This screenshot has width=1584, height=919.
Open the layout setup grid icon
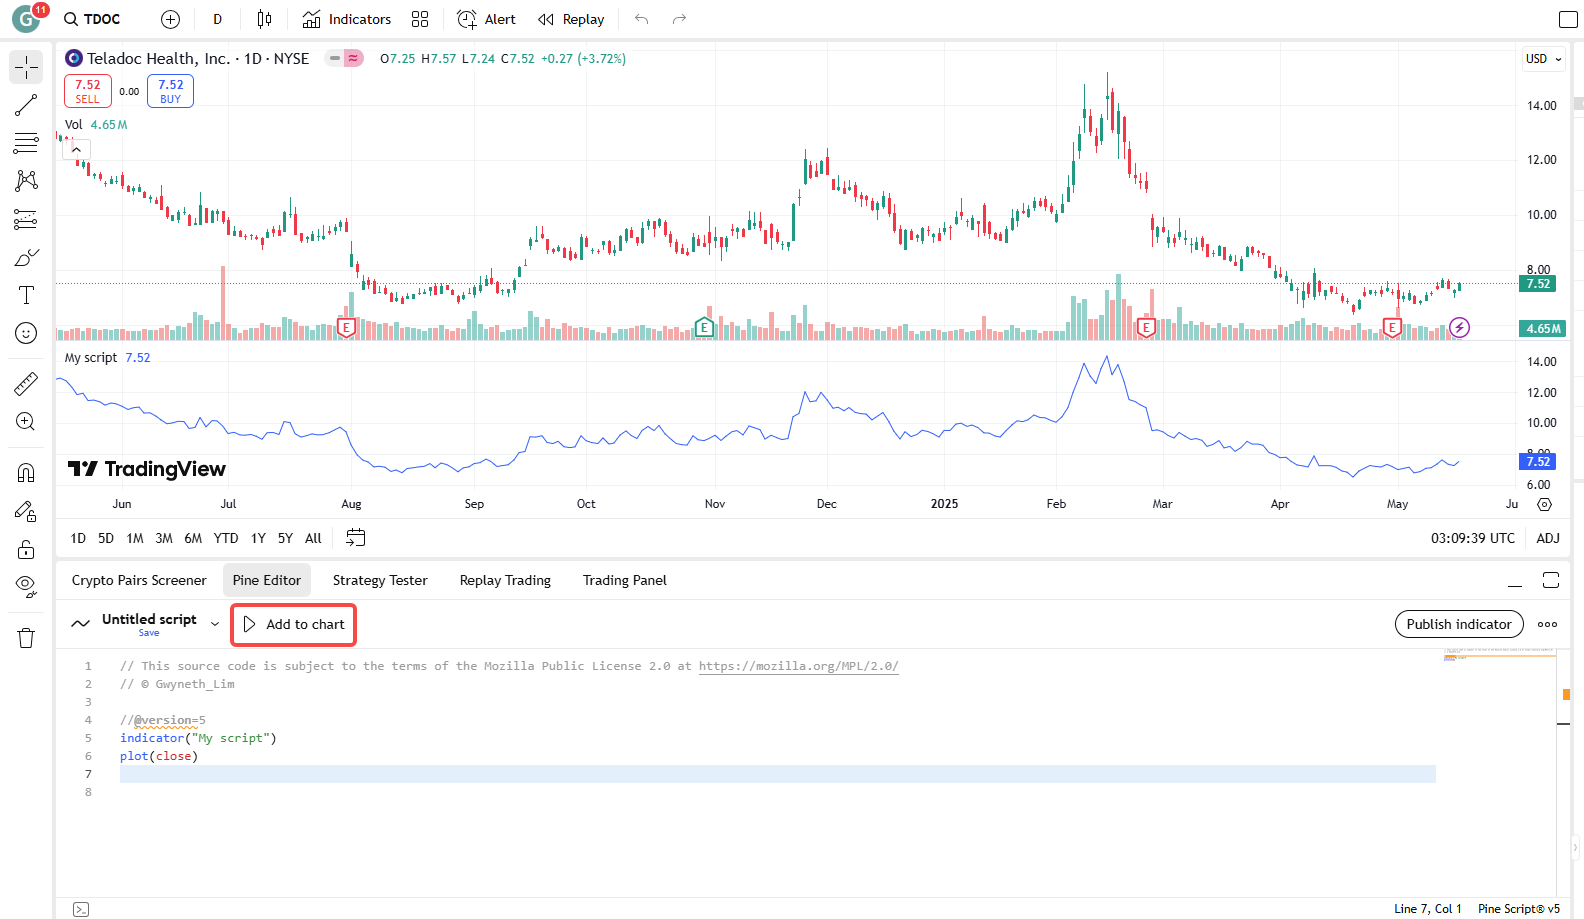420,19
